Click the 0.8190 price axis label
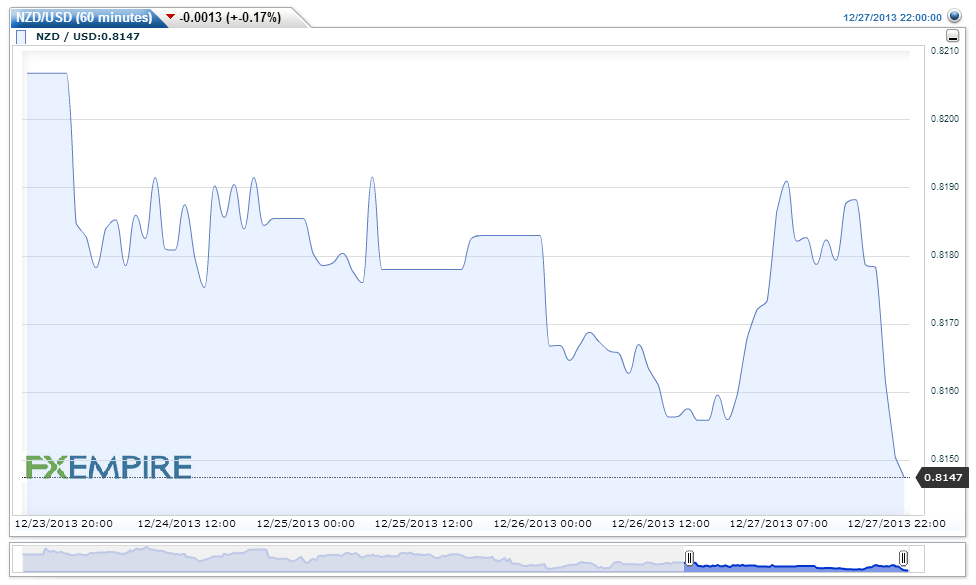The image size is (976, 585). pyautogui.click(x=945, y=187)
